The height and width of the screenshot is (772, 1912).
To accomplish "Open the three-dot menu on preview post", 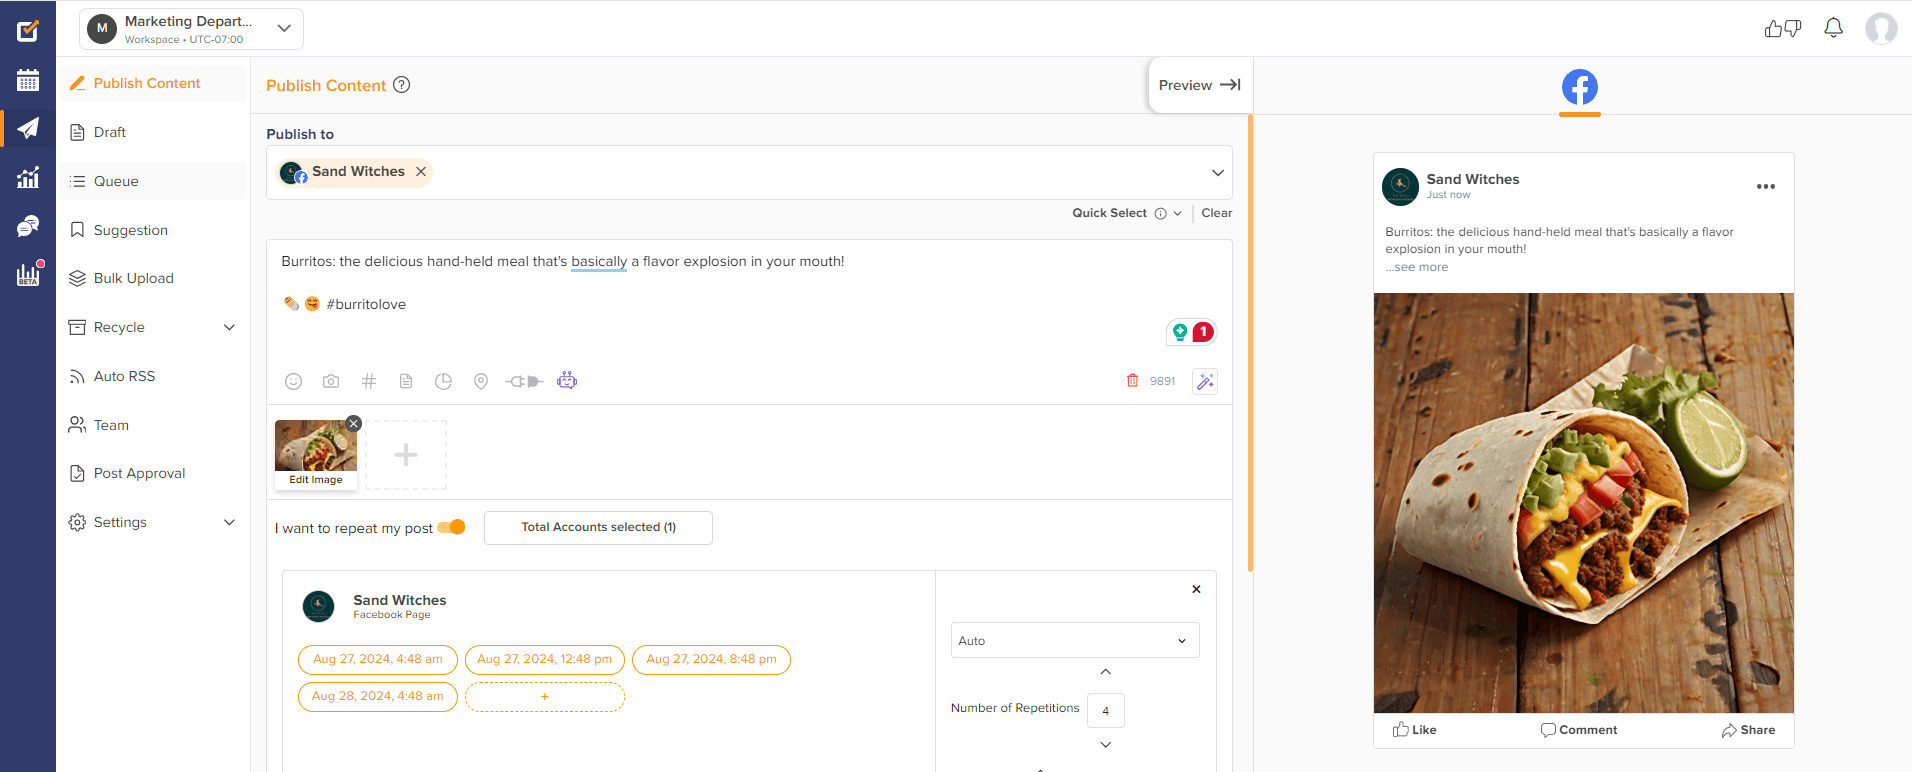I will point(1766,186).
